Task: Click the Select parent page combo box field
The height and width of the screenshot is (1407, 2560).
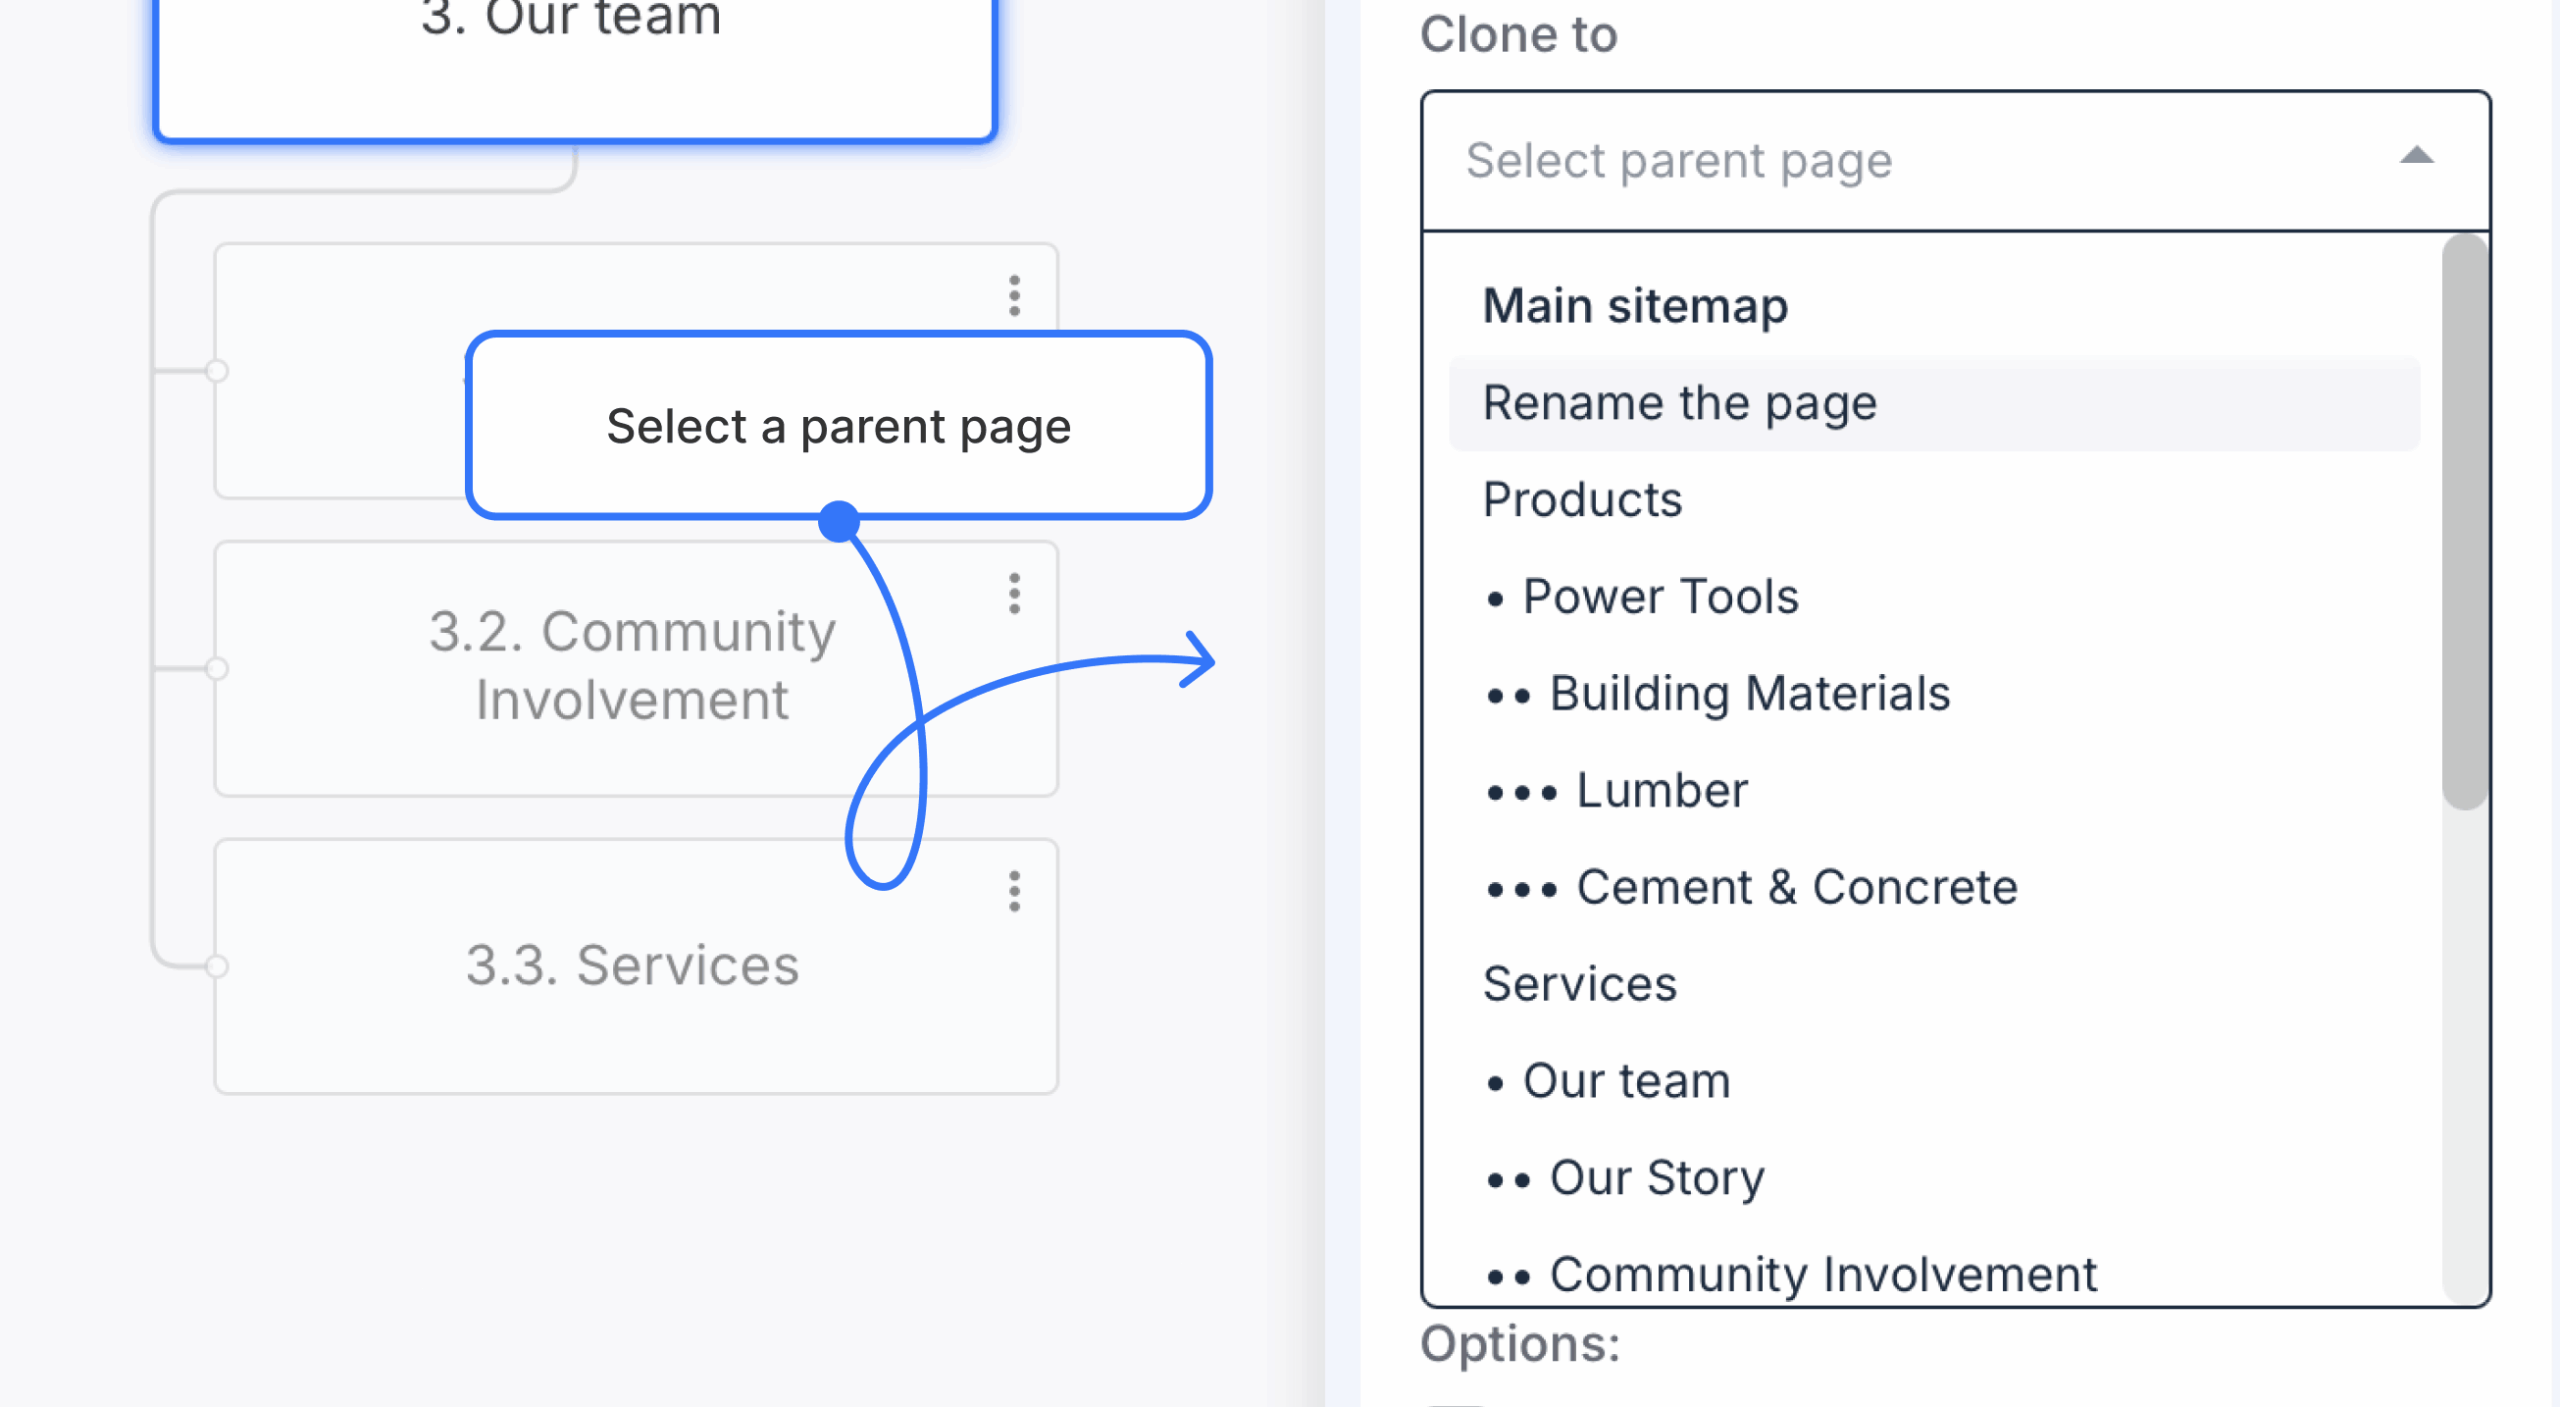Action: coord(1955,161)
